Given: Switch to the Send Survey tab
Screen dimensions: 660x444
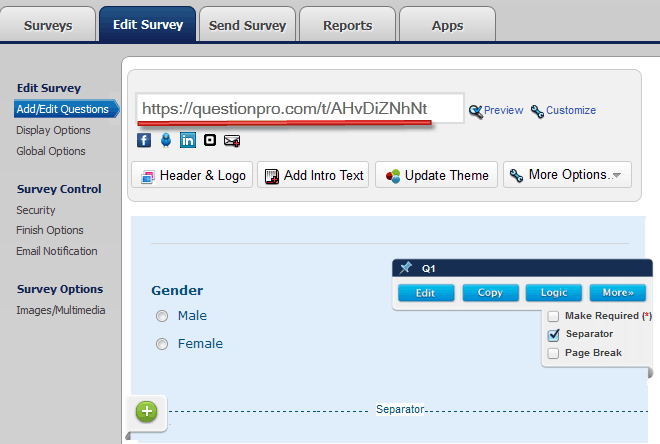Looking at the screenshot, I should pos(245,25).
